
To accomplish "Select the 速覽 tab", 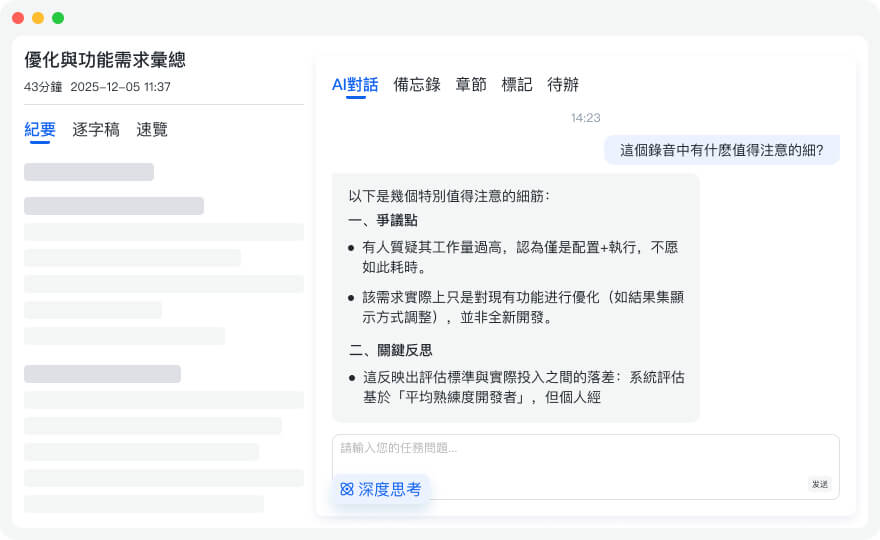I will 152,129.
